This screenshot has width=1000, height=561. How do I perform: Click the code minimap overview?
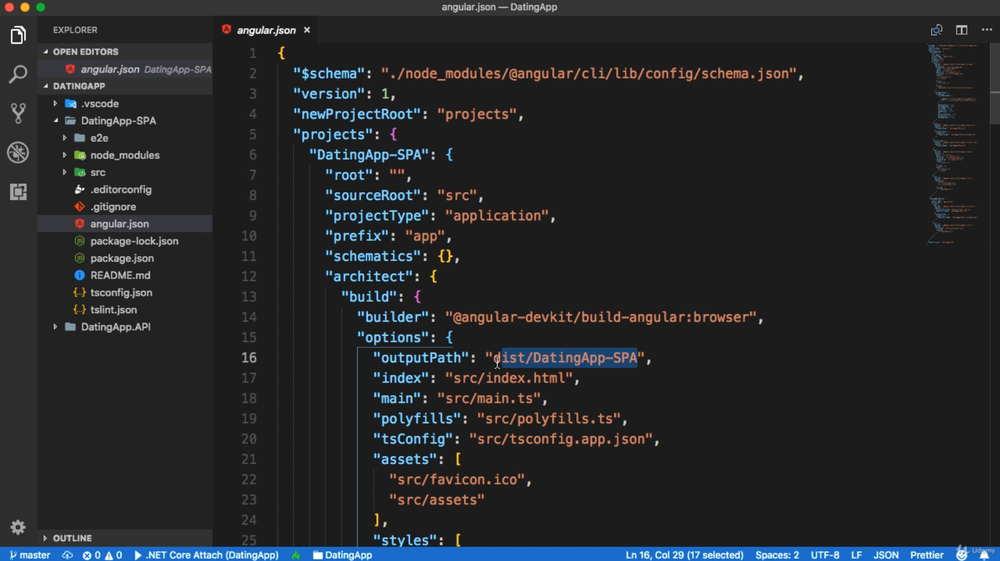coord(954,144)
